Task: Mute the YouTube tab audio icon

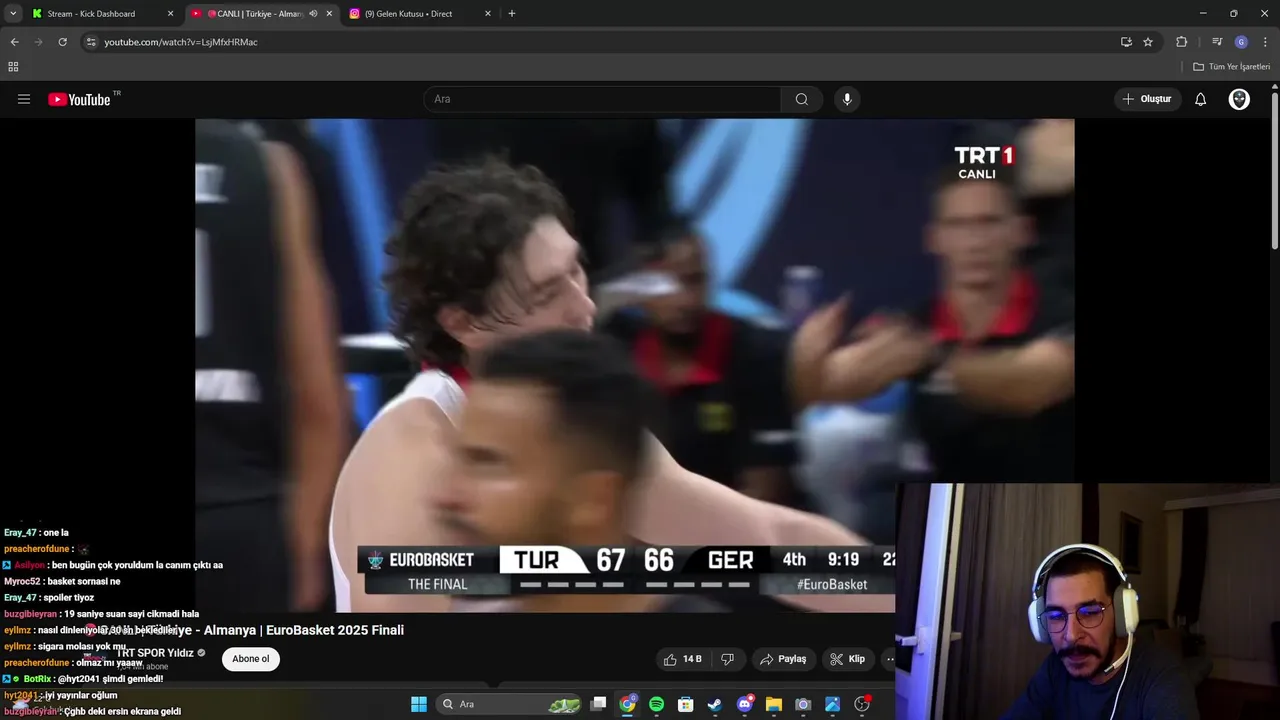Action: [313, 14]
